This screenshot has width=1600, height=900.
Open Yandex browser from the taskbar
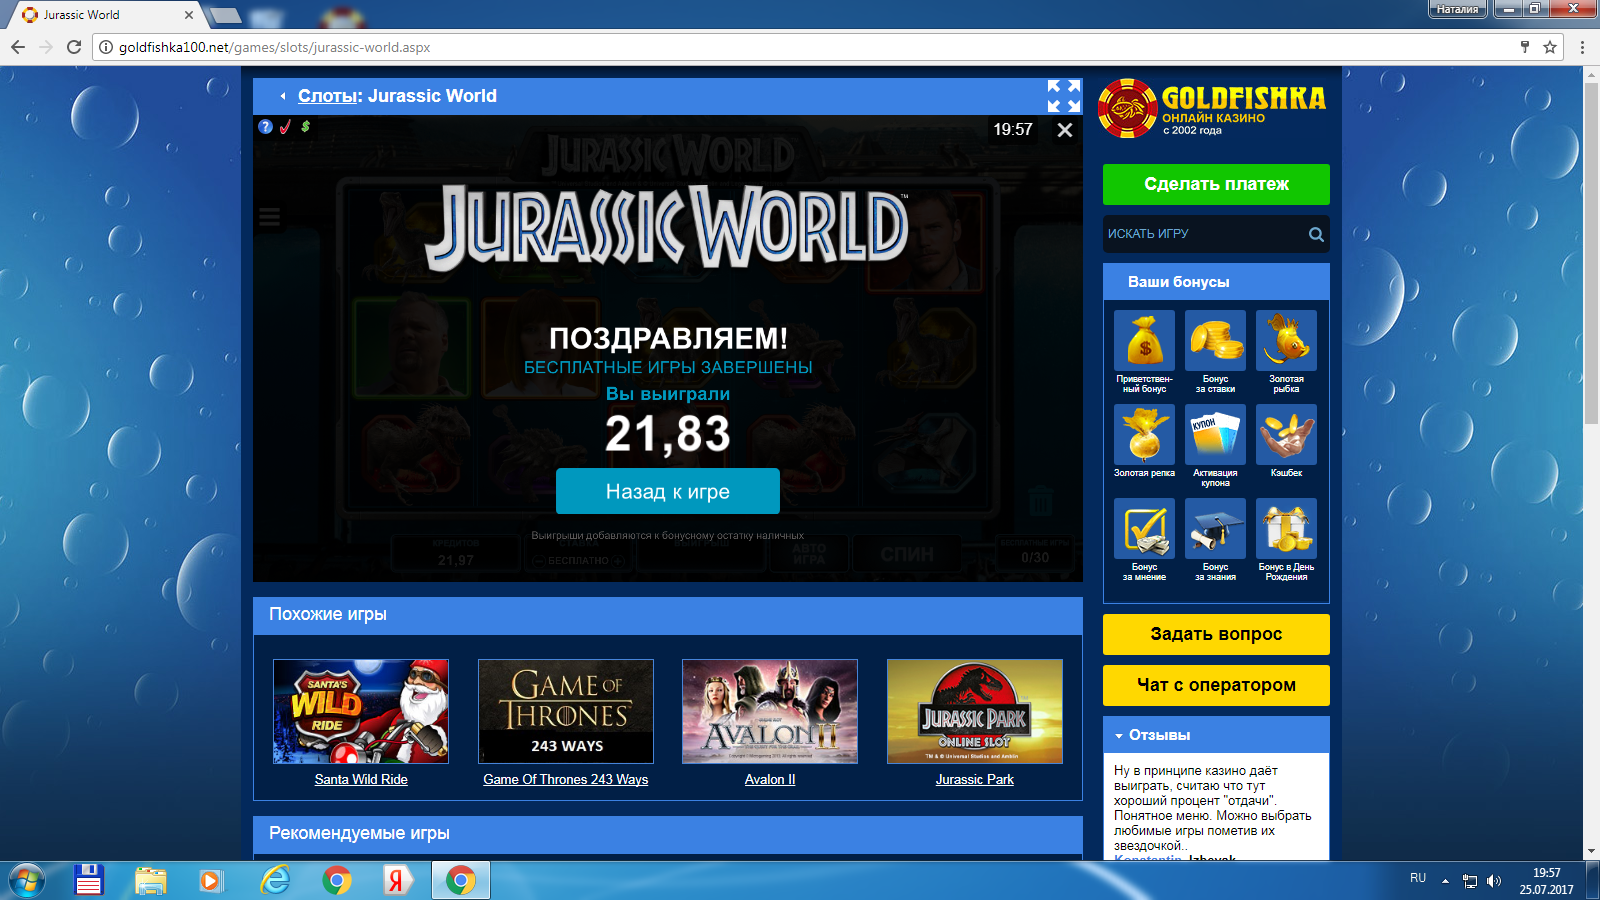click(397, 880)
